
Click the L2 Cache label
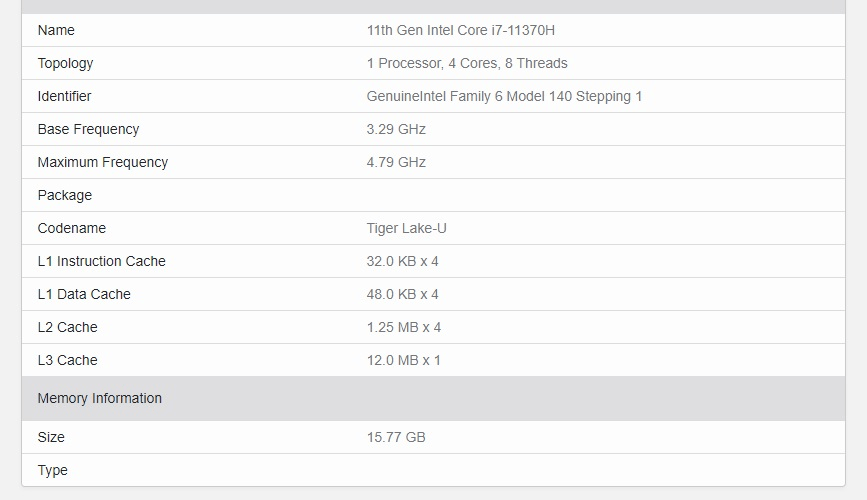click(67, 327)
